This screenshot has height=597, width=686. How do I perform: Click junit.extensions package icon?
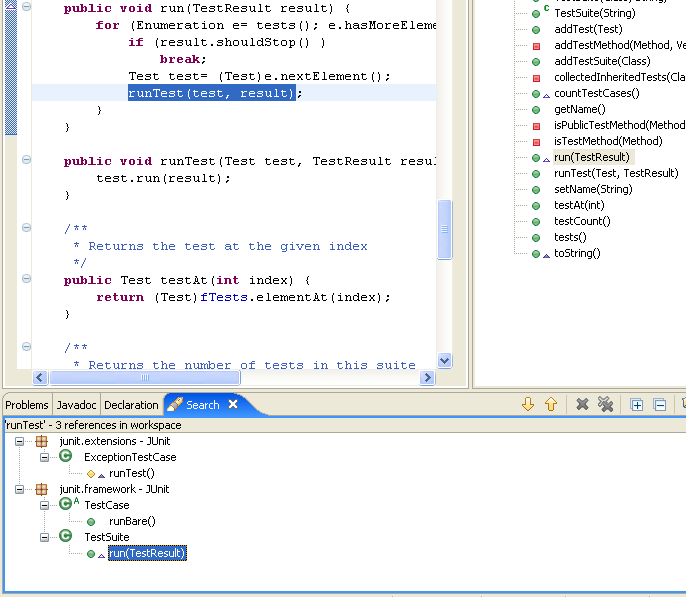tap(42, 441)
